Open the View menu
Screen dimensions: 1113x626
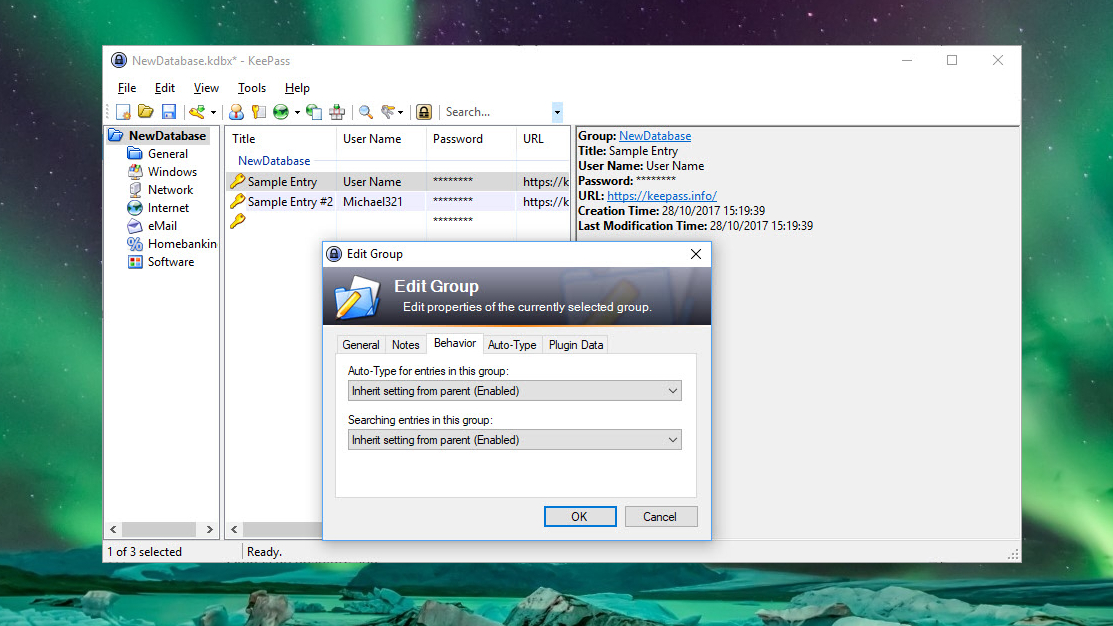(x=206, y=88)
